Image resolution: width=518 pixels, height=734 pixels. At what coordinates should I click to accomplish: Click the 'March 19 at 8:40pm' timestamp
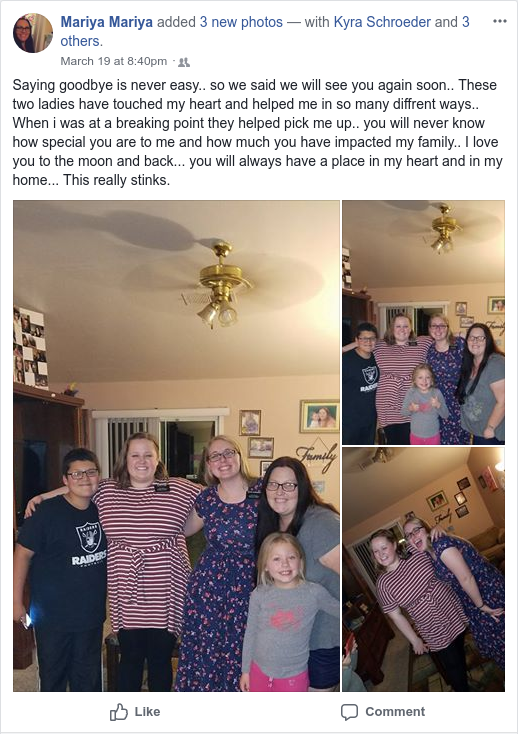click(x=114, y=61)
